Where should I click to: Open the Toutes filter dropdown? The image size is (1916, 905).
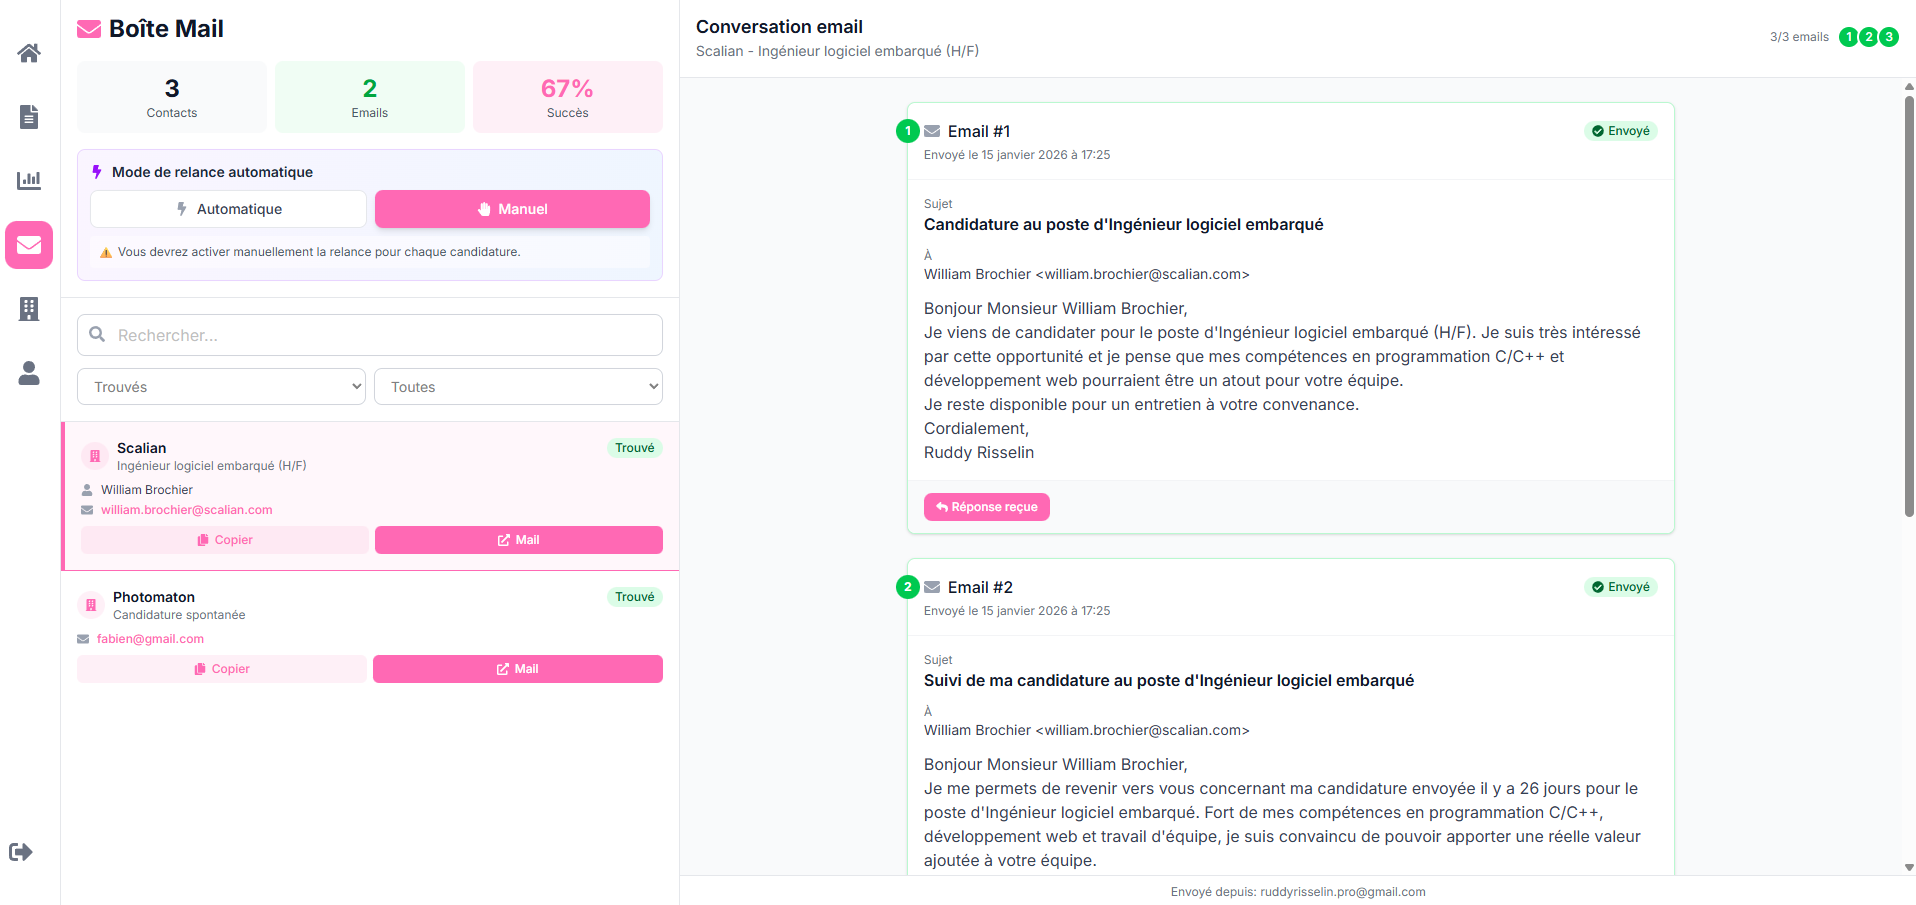point(517,386)
